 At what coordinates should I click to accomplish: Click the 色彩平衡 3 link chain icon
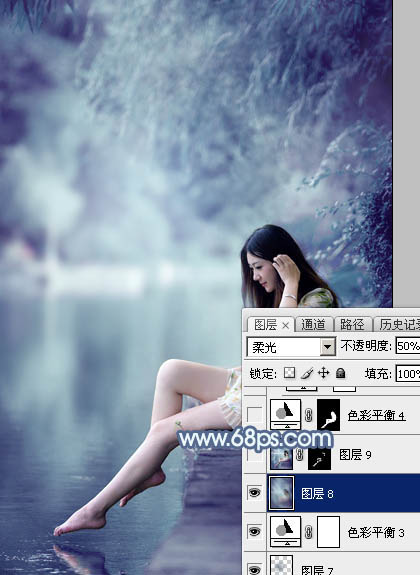click(x=308, y=532)
